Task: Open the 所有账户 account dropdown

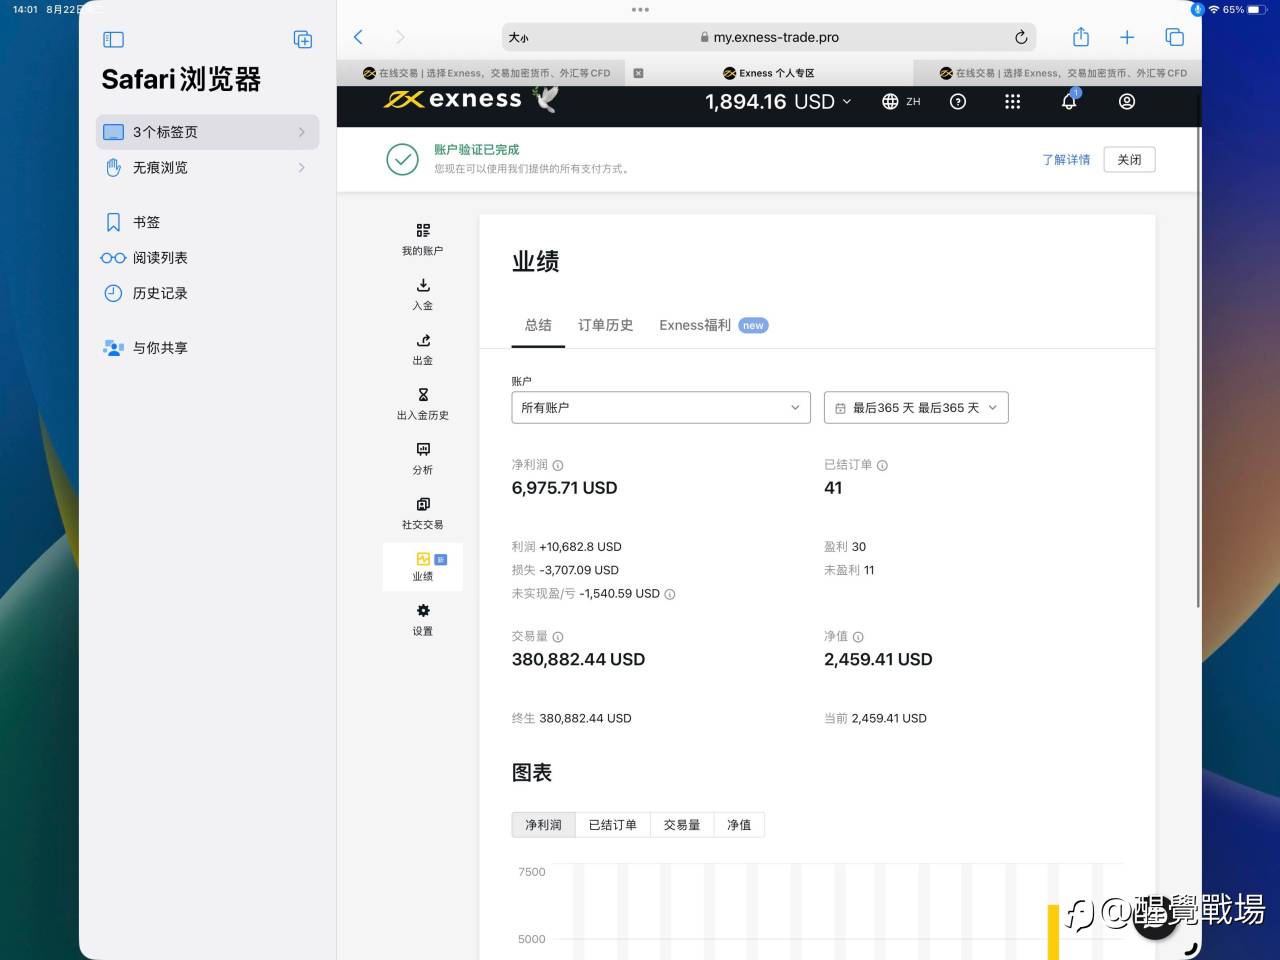Action: [661, 407]
